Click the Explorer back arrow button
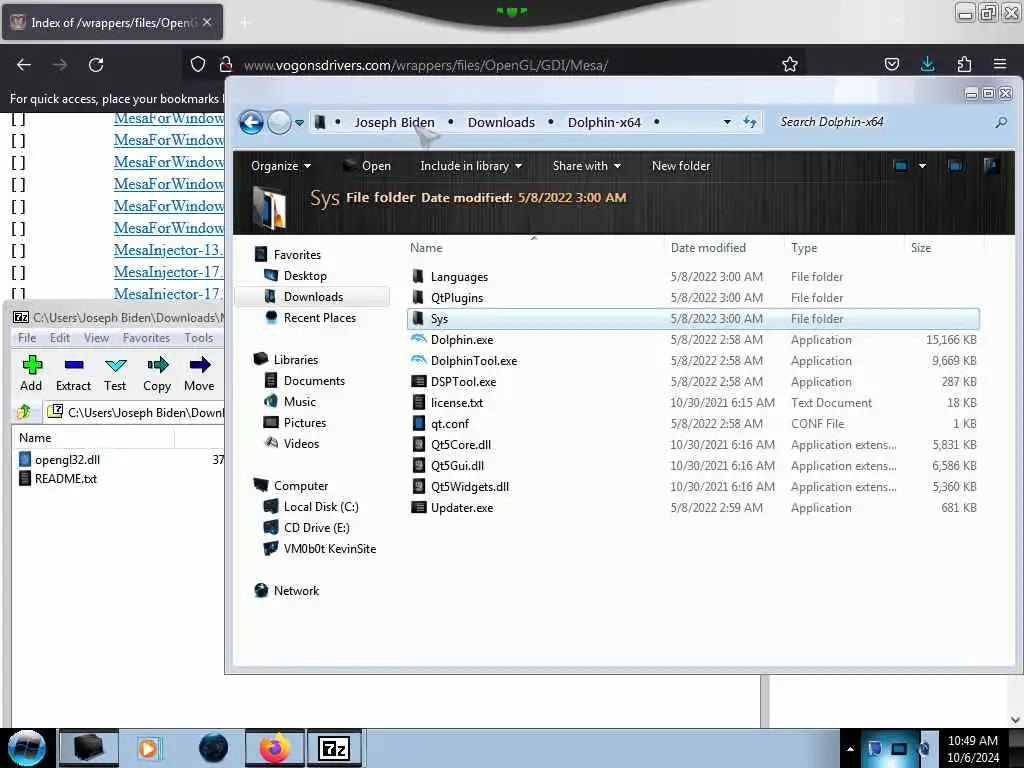 click(x=251, y=122)
